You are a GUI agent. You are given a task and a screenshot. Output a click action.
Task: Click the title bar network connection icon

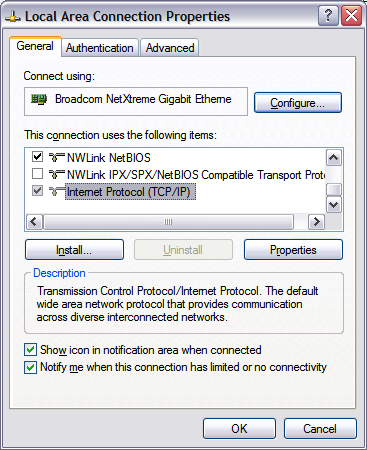[13, 16]
